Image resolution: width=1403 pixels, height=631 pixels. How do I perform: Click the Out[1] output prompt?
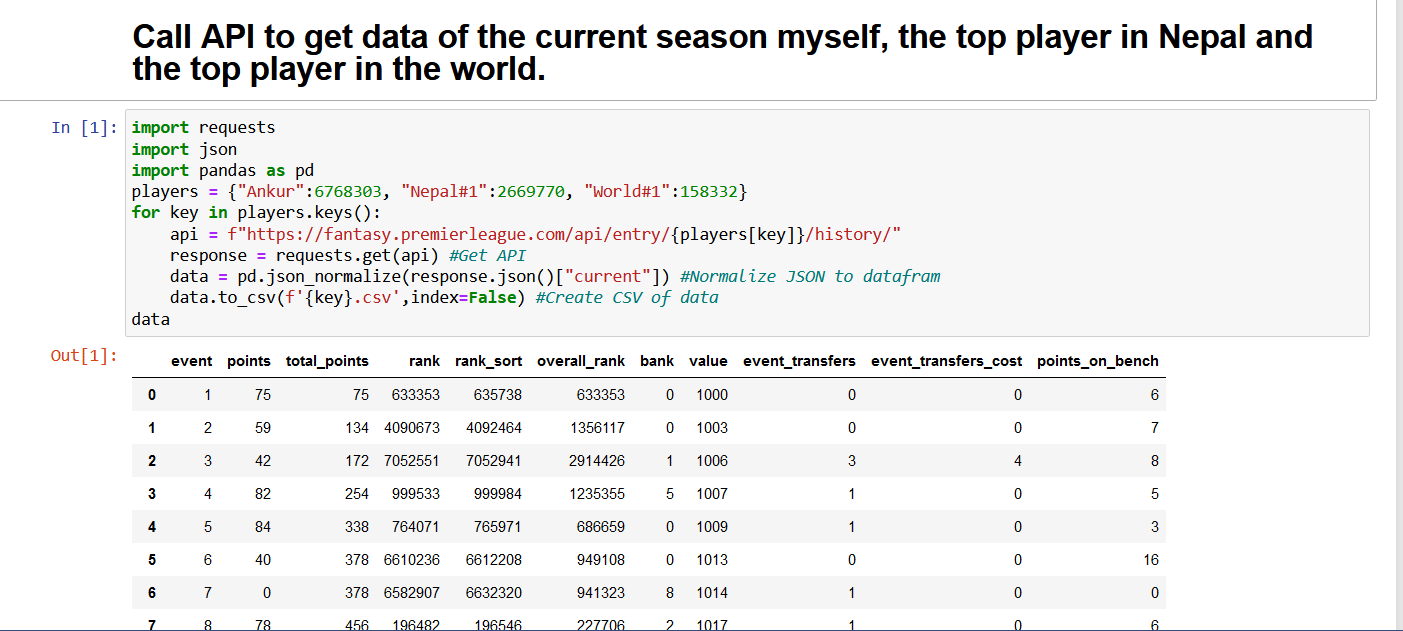pyautogui.click(x=84, y=355)
